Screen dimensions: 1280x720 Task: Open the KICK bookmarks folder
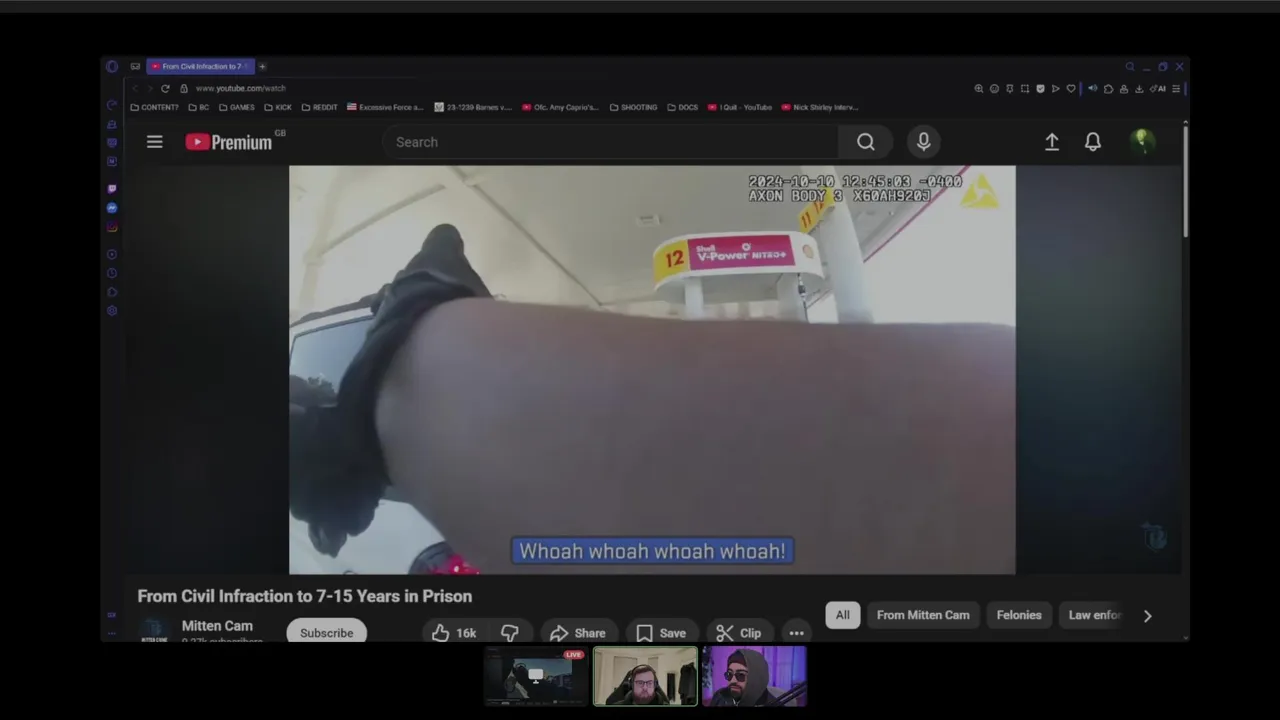[x=278, y=107]
